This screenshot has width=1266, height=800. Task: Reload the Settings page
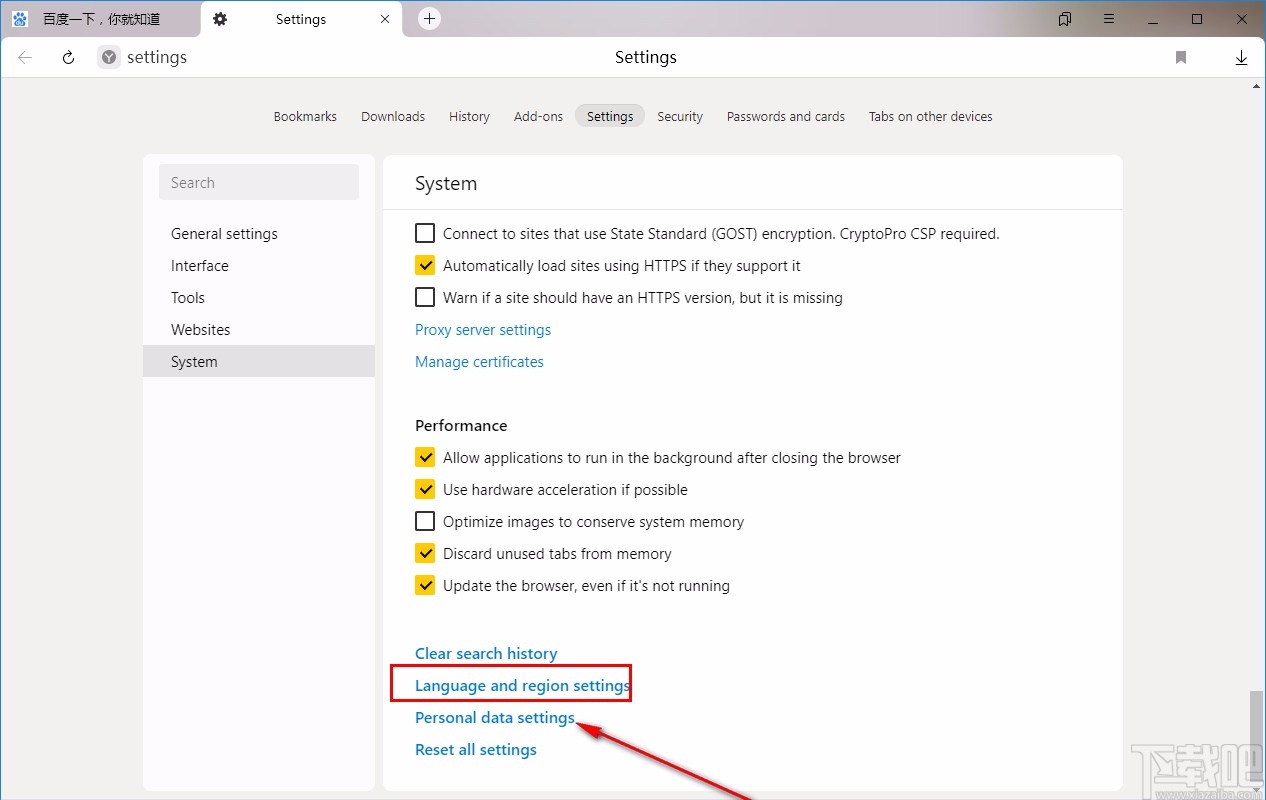click(x=67, y=57)
